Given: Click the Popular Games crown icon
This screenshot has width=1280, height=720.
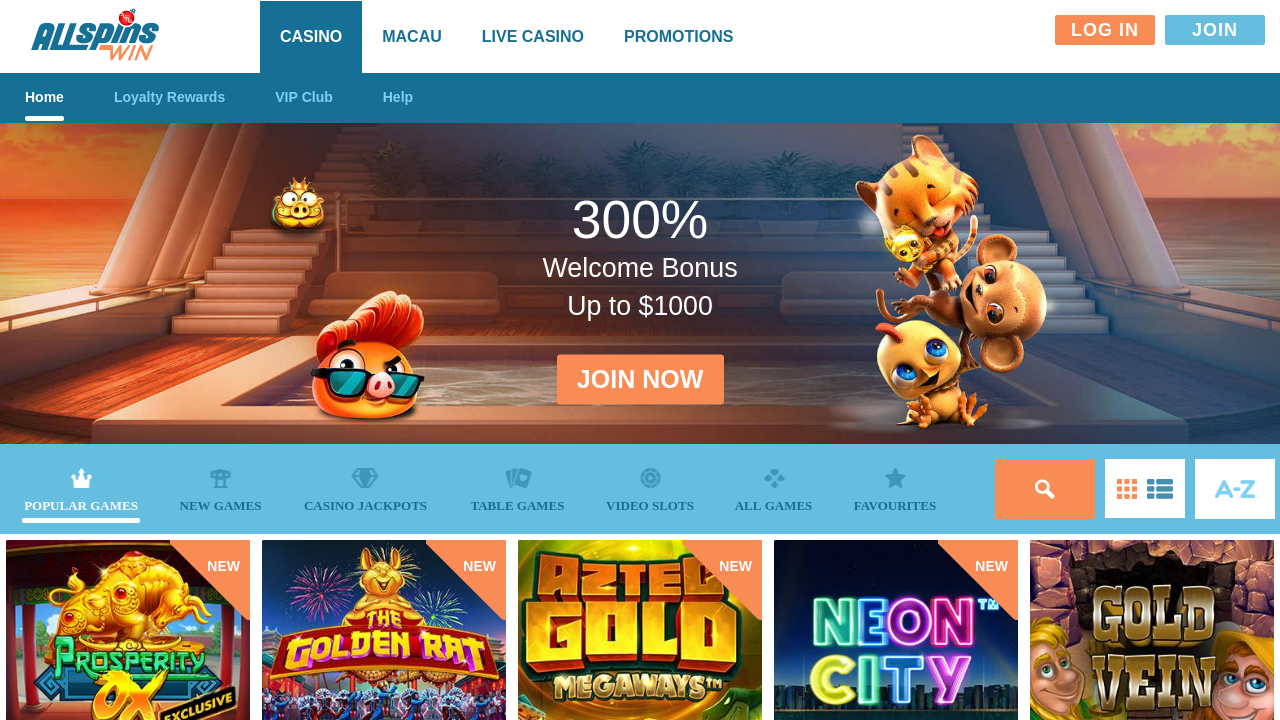Looking at the screenshot, I should [81, 478].
